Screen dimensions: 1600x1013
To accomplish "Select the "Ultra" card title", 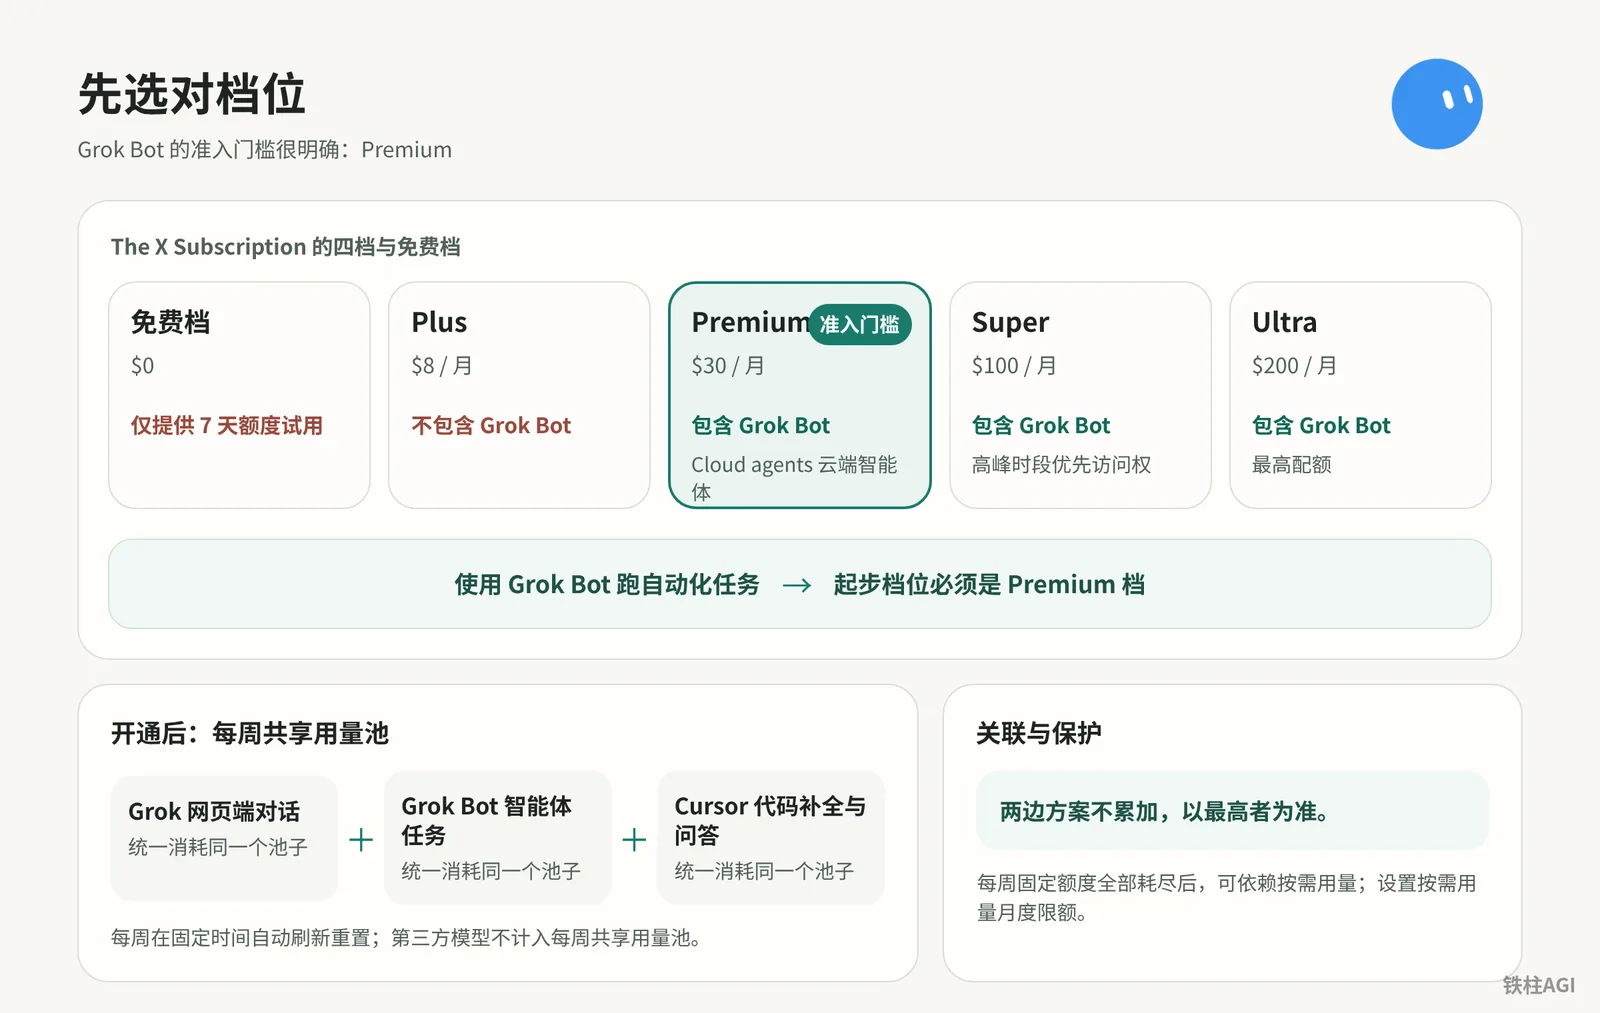I will click(1285, 322).
